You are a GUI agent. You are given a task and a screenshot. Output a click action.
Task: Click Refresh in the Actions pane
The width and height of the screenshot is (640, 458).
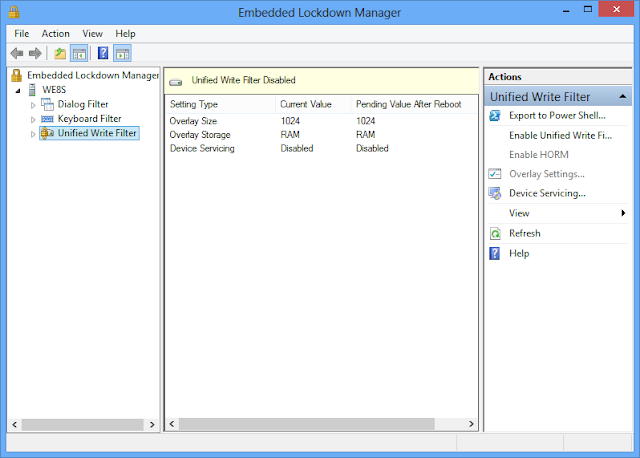(524, 233)
